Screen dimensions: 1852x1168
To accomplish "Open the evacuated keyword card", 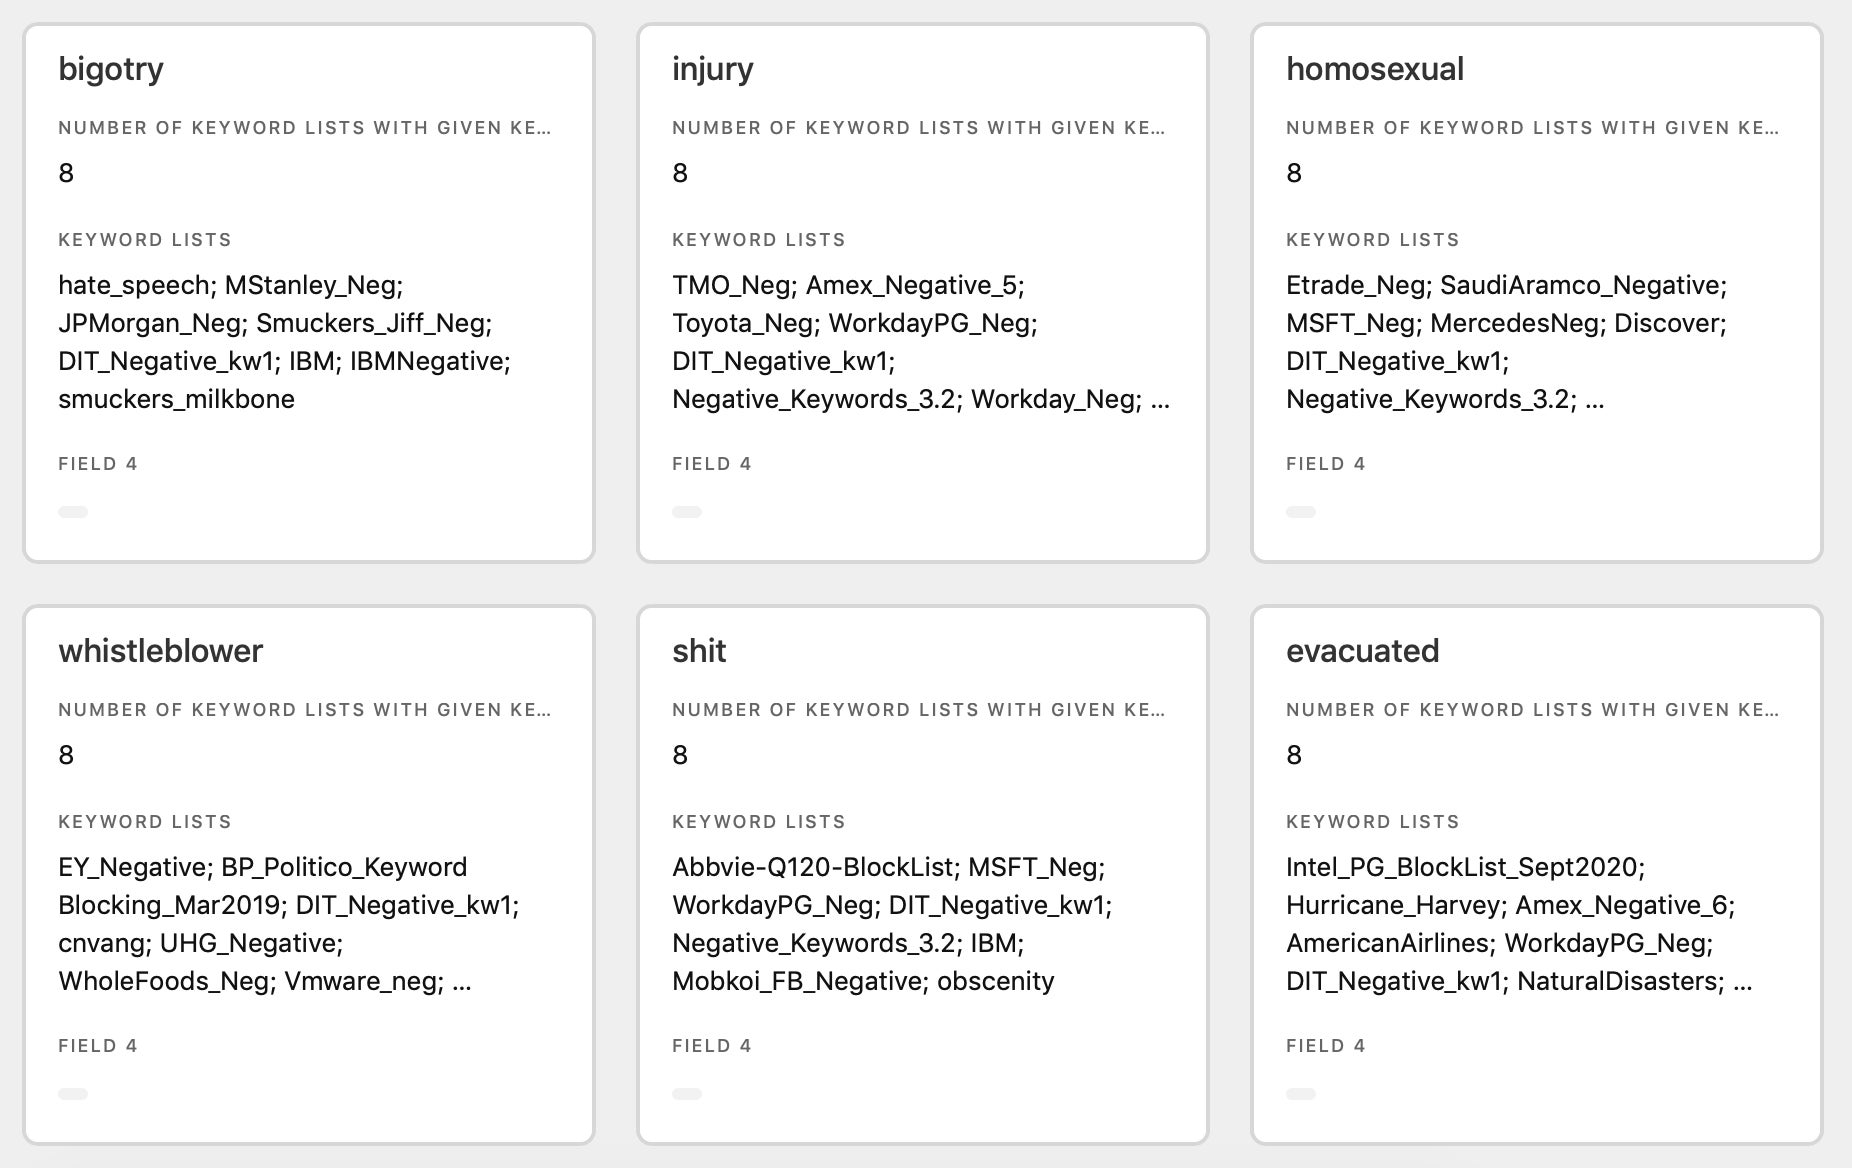I will pyautogui.click(x=1363, y=650).
